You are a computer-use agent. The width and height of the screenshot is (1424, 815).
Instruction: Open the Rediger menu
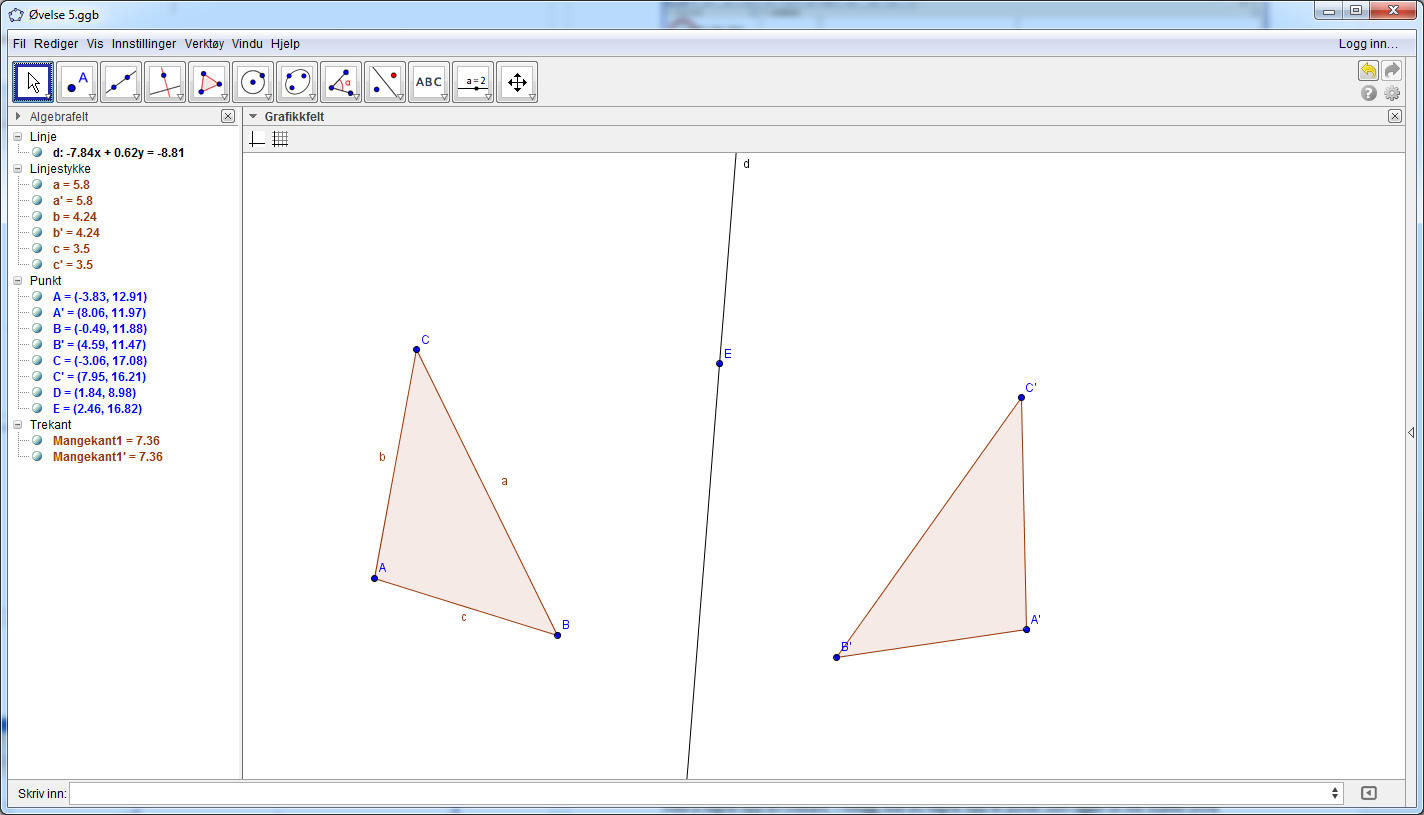click(56, 44)
